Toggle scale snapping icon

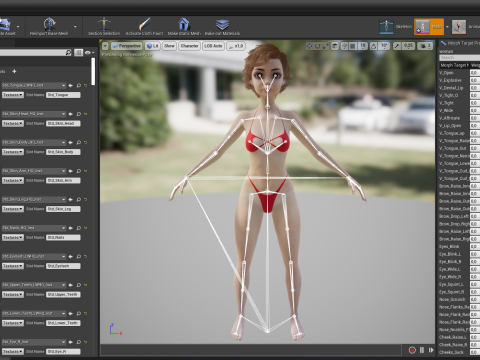(397, 46)
